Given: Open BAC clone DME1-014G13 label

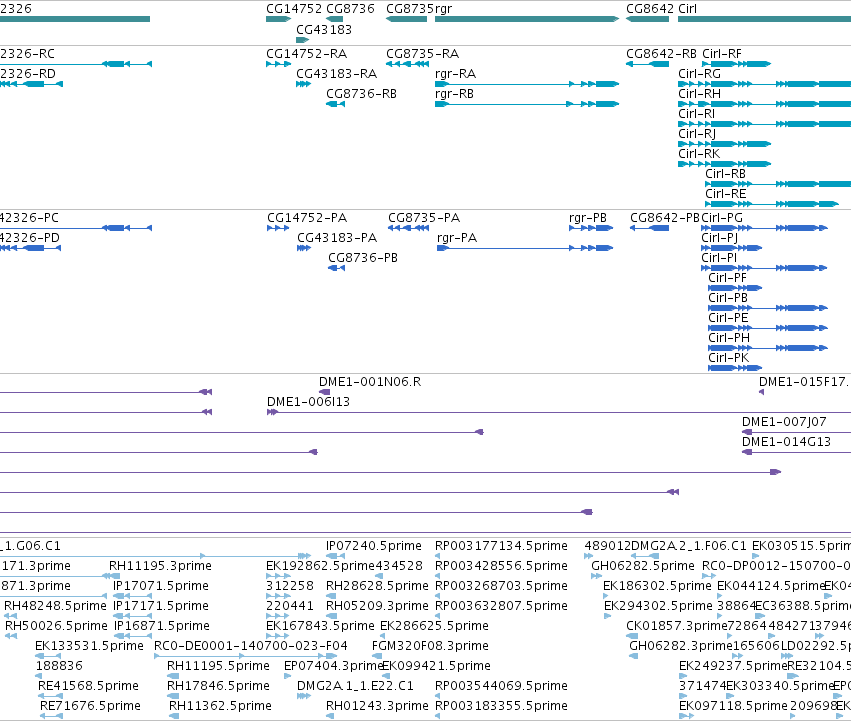Looking at the screenshot, I should point(786,442).
